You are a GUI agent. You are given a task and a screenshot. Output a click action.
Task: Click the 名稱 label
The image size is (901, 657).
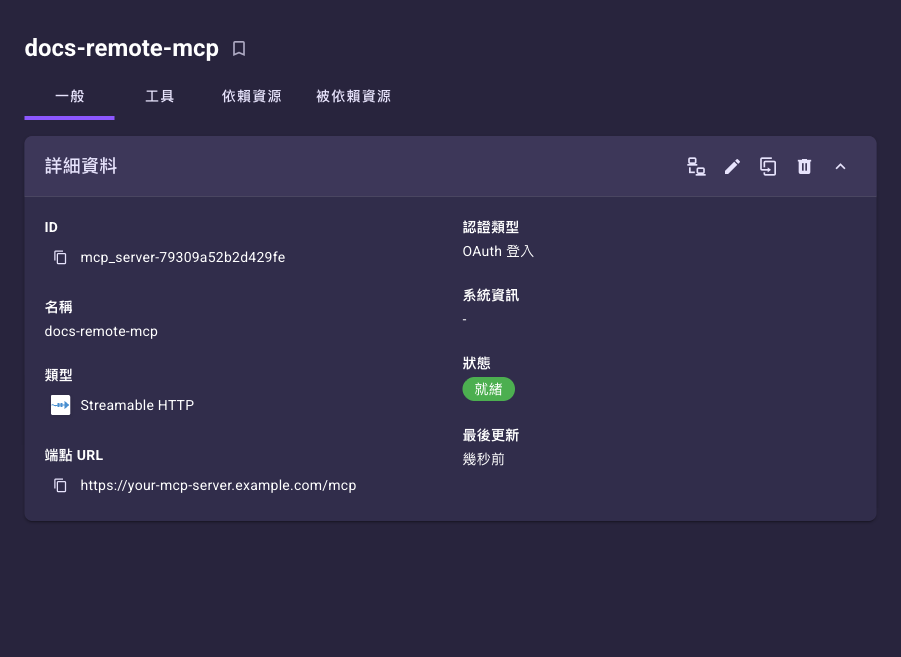59,307
